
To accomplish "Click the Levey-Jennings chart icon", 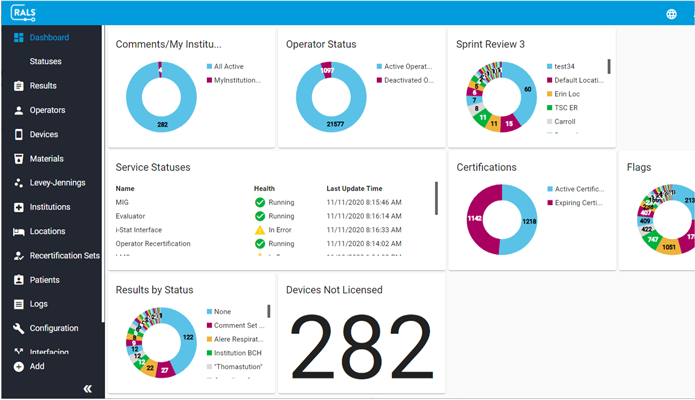I will [x=19, y=183].
